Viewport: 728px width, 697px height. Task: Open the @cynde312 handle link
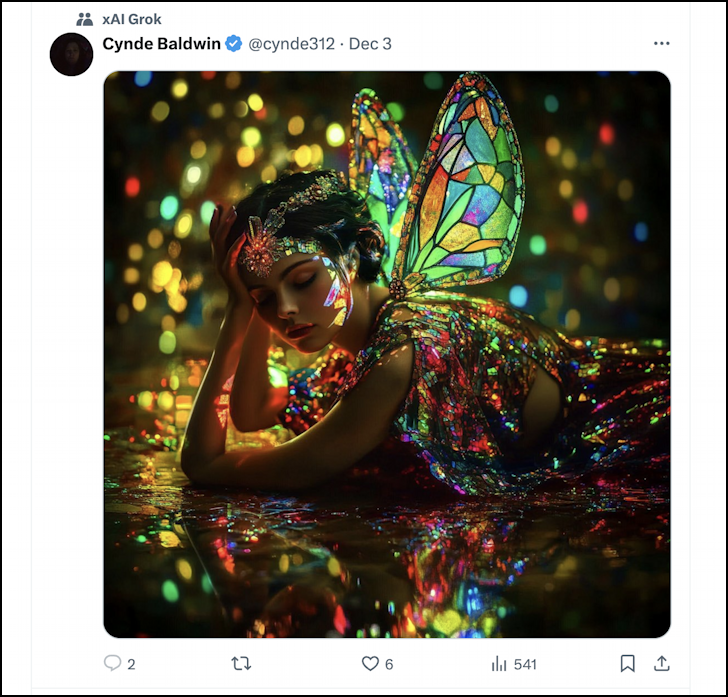291,44
